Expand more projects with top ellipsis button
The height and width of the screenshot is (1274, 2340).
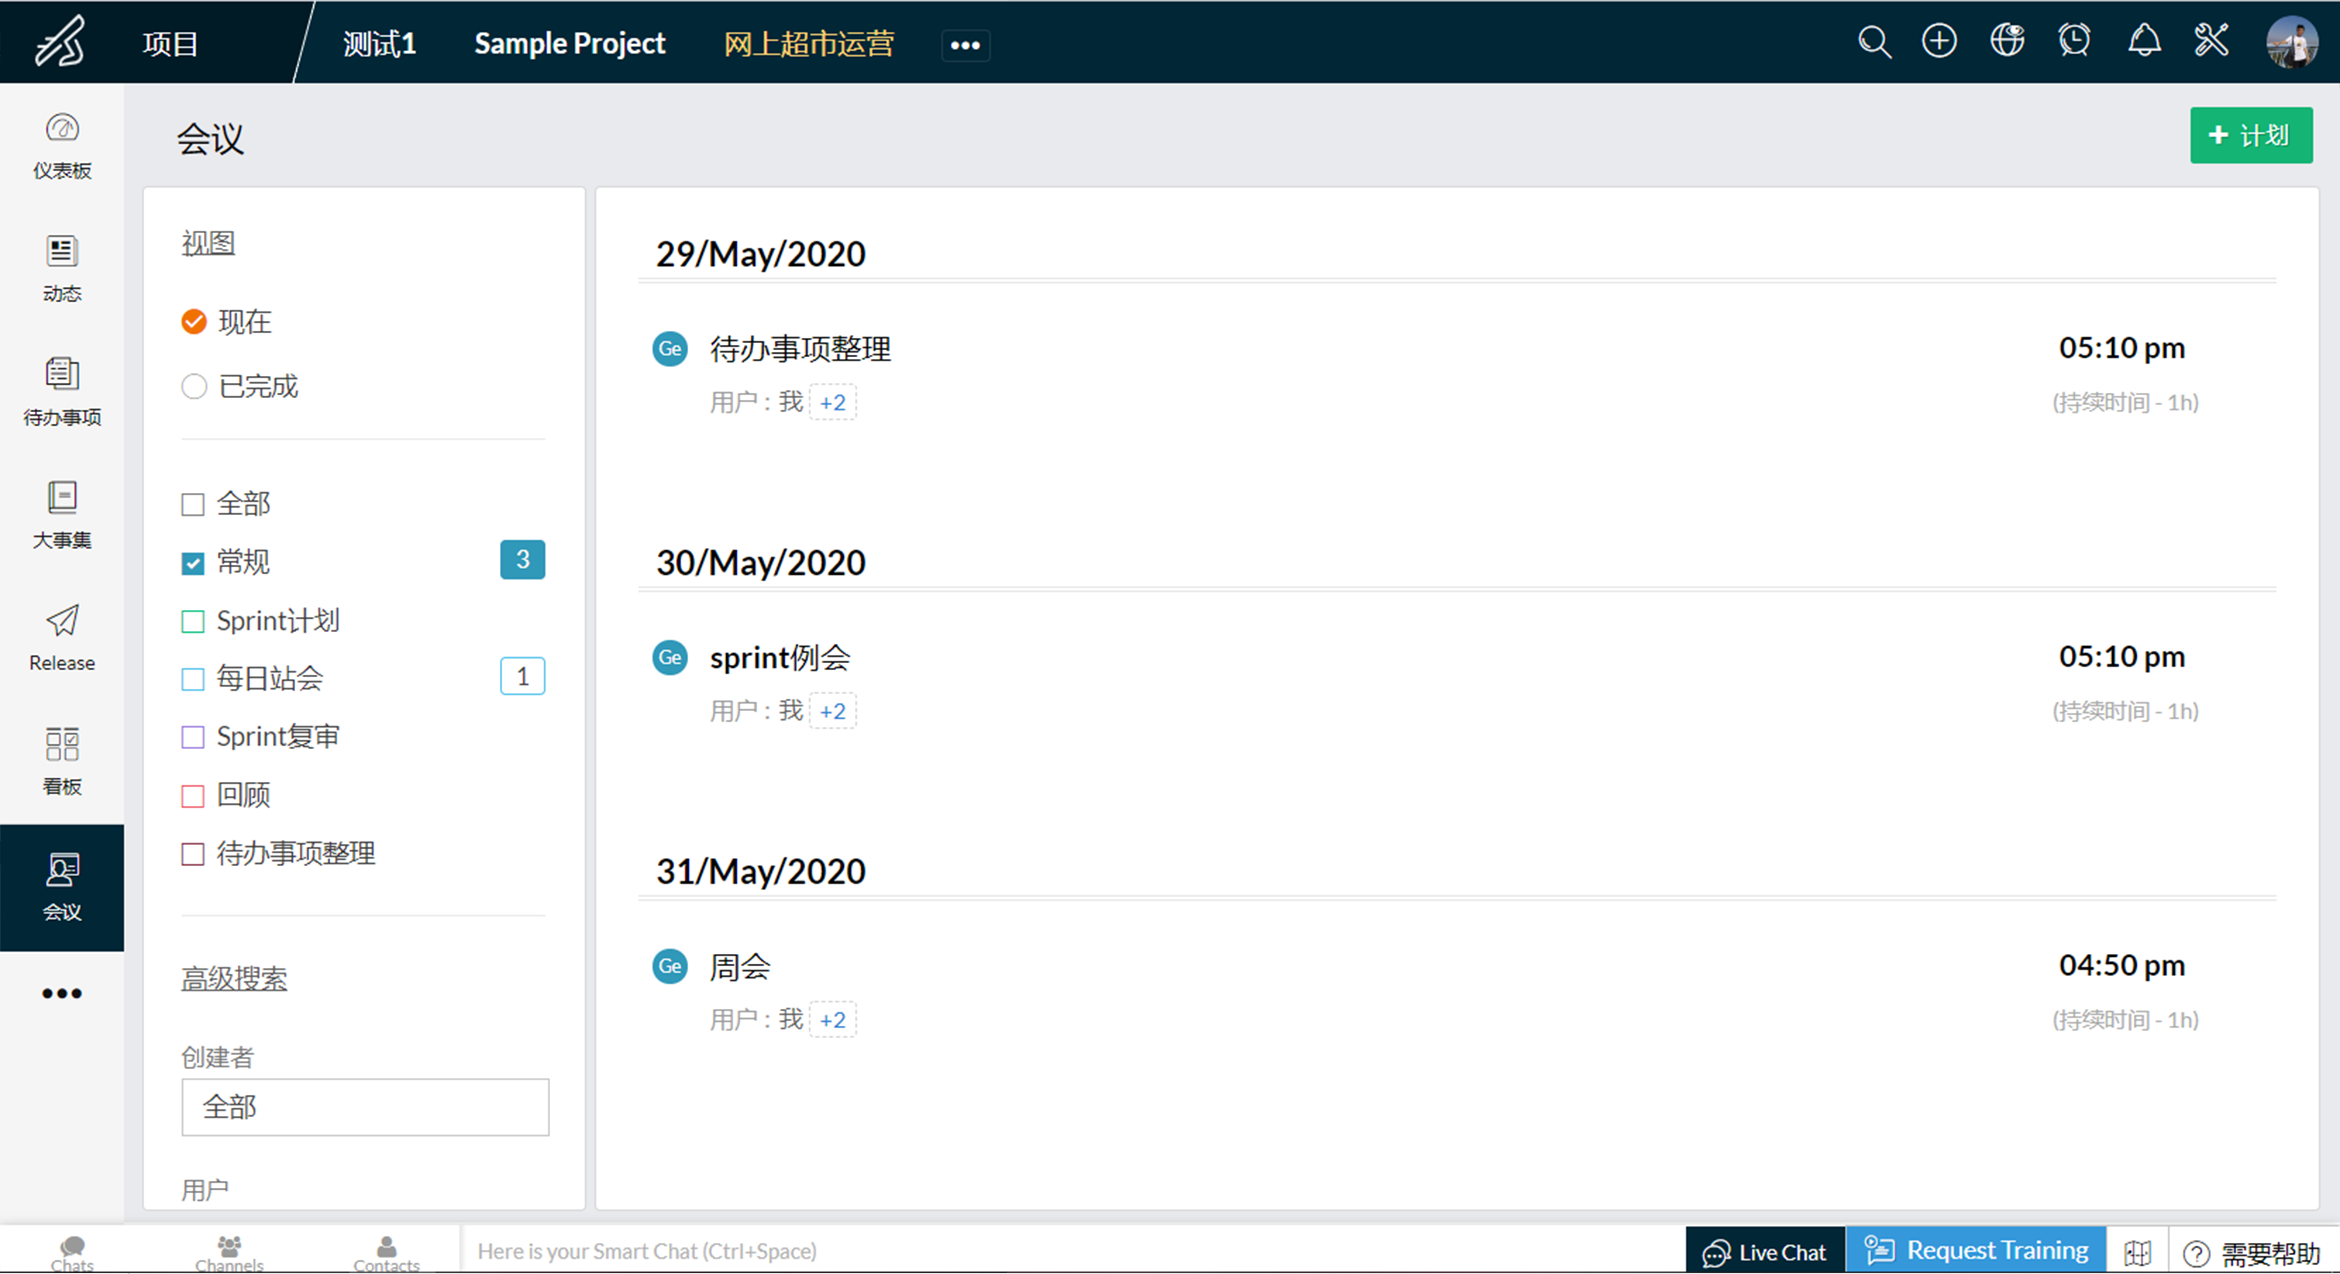965,45
